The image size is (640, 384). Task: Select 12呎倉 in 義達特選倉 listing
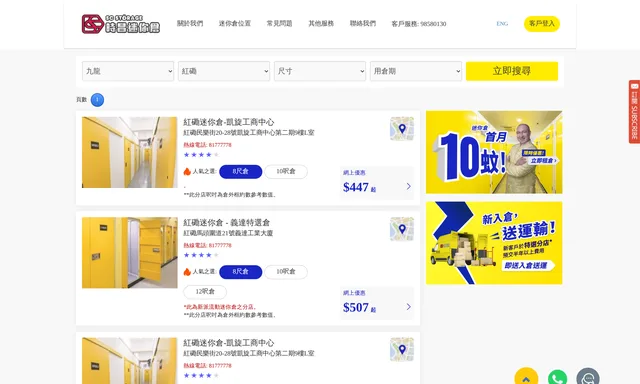(x=205, y=292)
